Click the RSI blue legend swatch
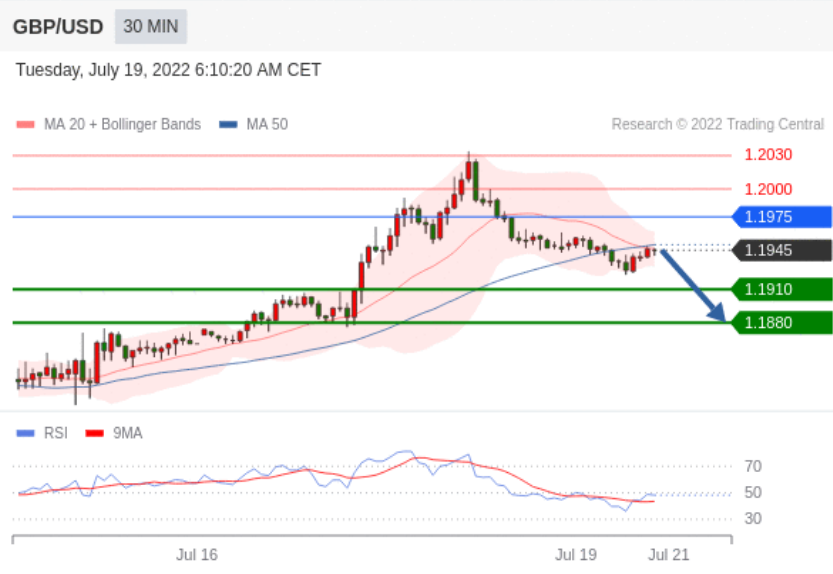 click(x=26, y=434)
